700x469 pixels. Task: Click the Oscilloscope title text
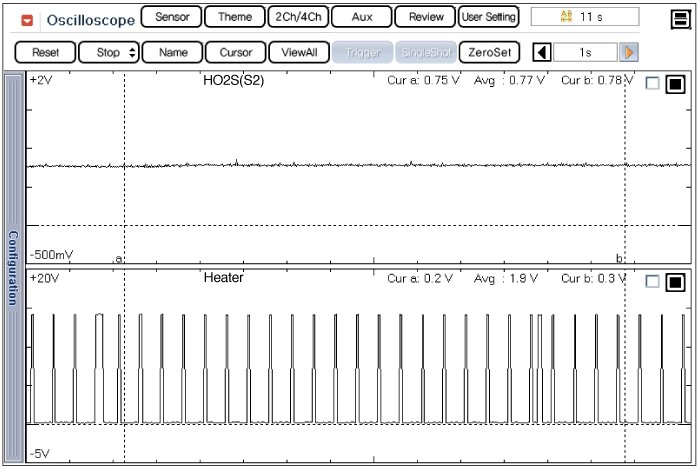point(91,20)
